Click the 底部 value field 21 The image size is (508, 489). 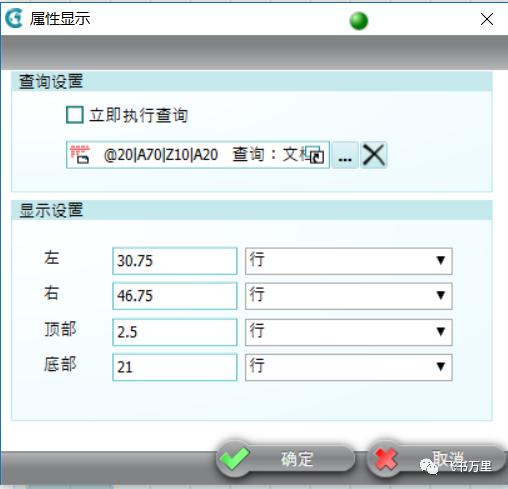[x=175, y=367]
